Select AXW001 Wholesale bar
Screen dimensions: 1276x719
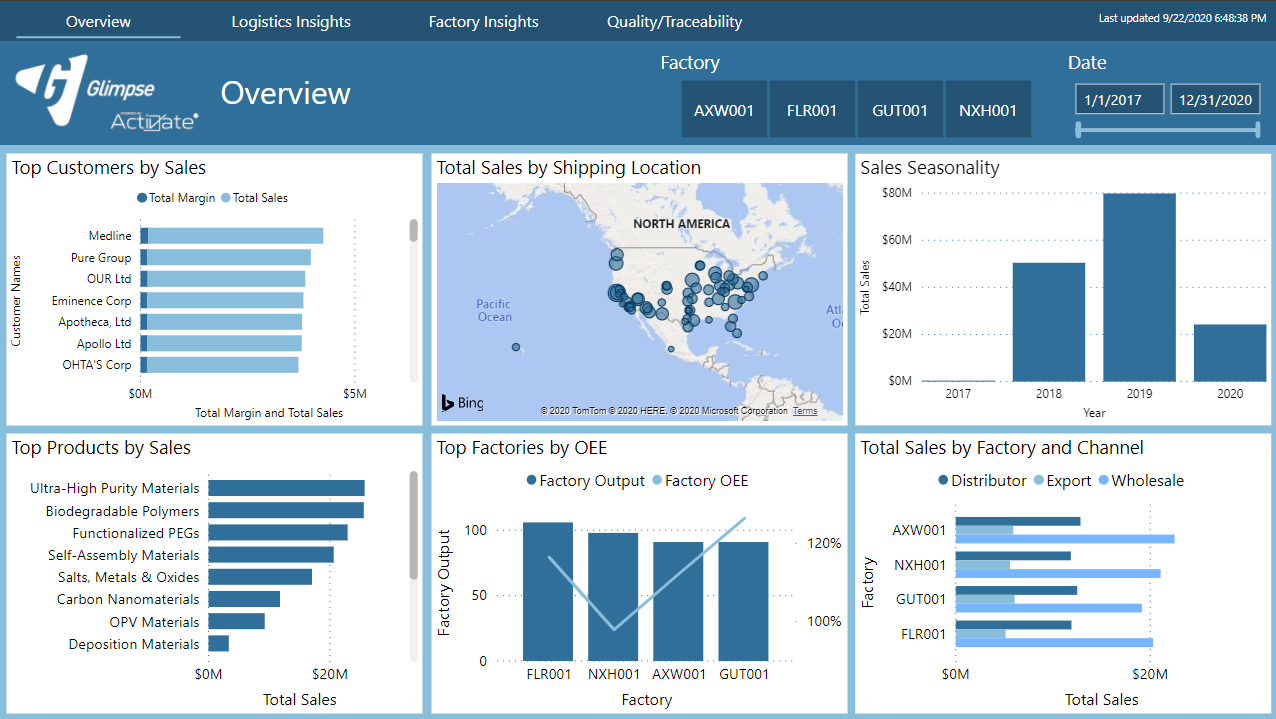(1065, 539)
